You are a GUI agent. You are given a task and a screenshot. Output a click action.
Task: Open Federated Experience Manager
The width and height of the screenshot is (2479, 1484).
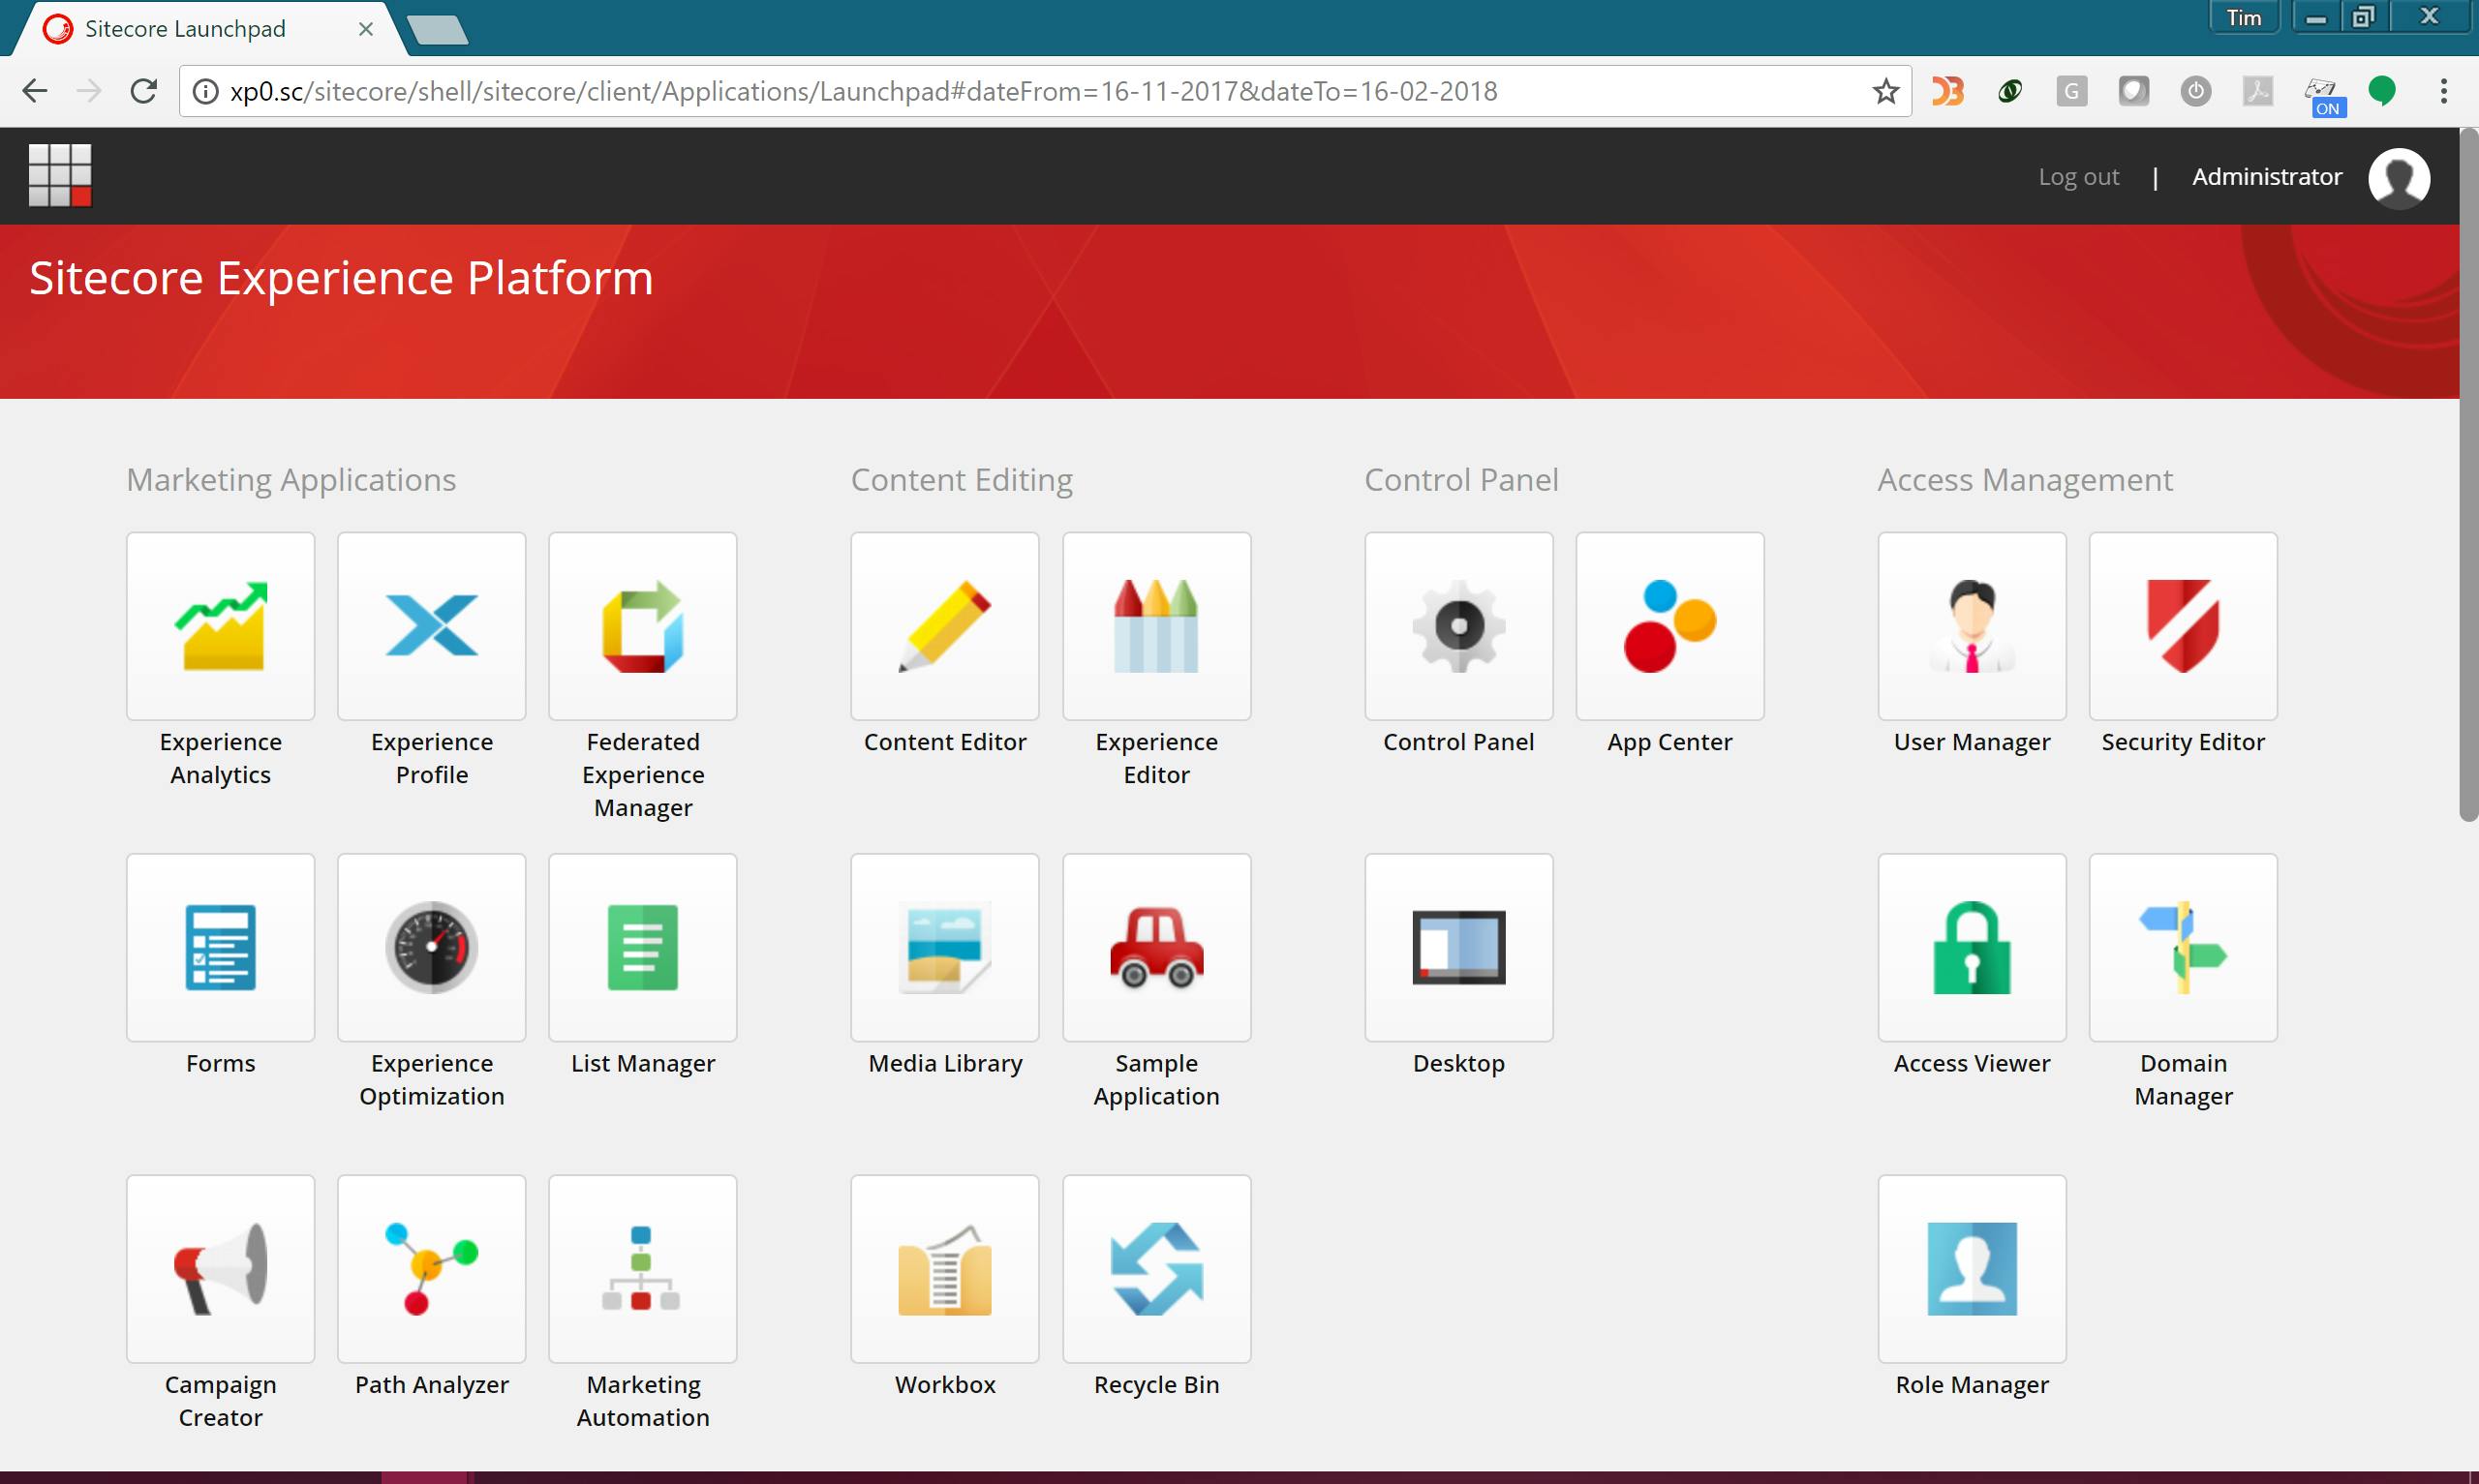pyautogui.click(x=643, y=626)
